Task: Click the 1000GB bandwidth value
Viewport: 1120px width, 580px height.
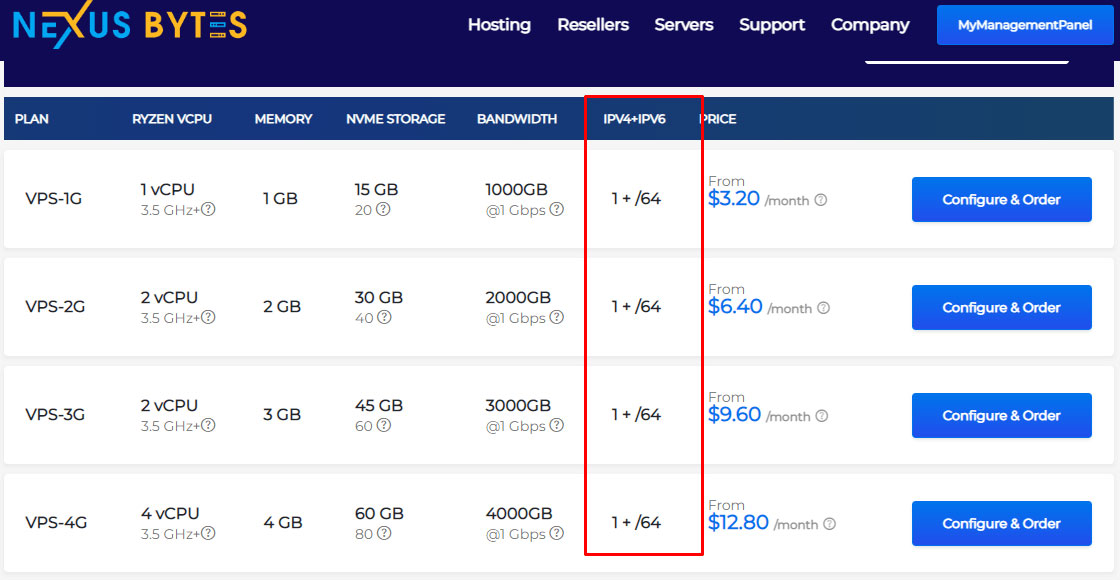Action: 516,190
